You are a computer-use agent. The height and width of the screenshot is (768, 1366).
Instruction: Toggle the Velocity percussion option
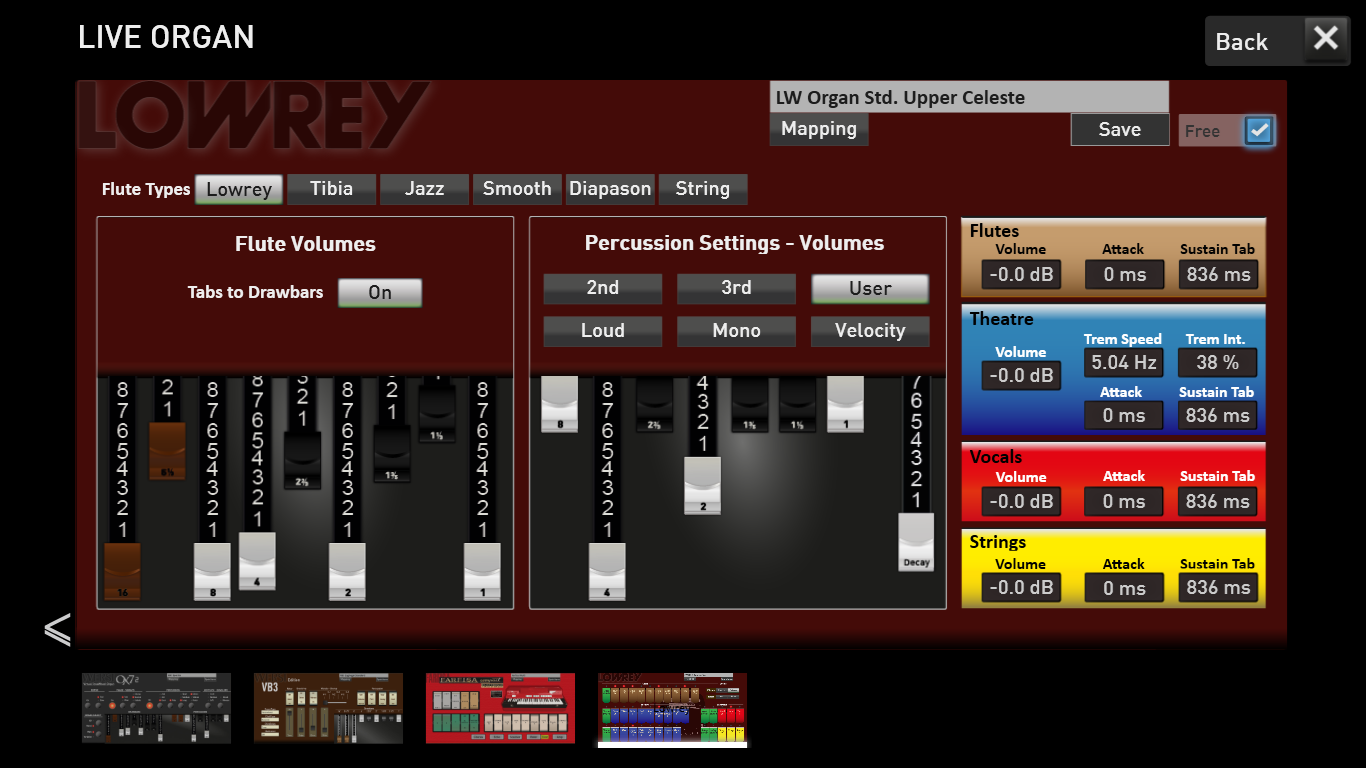tap(870, 331)
